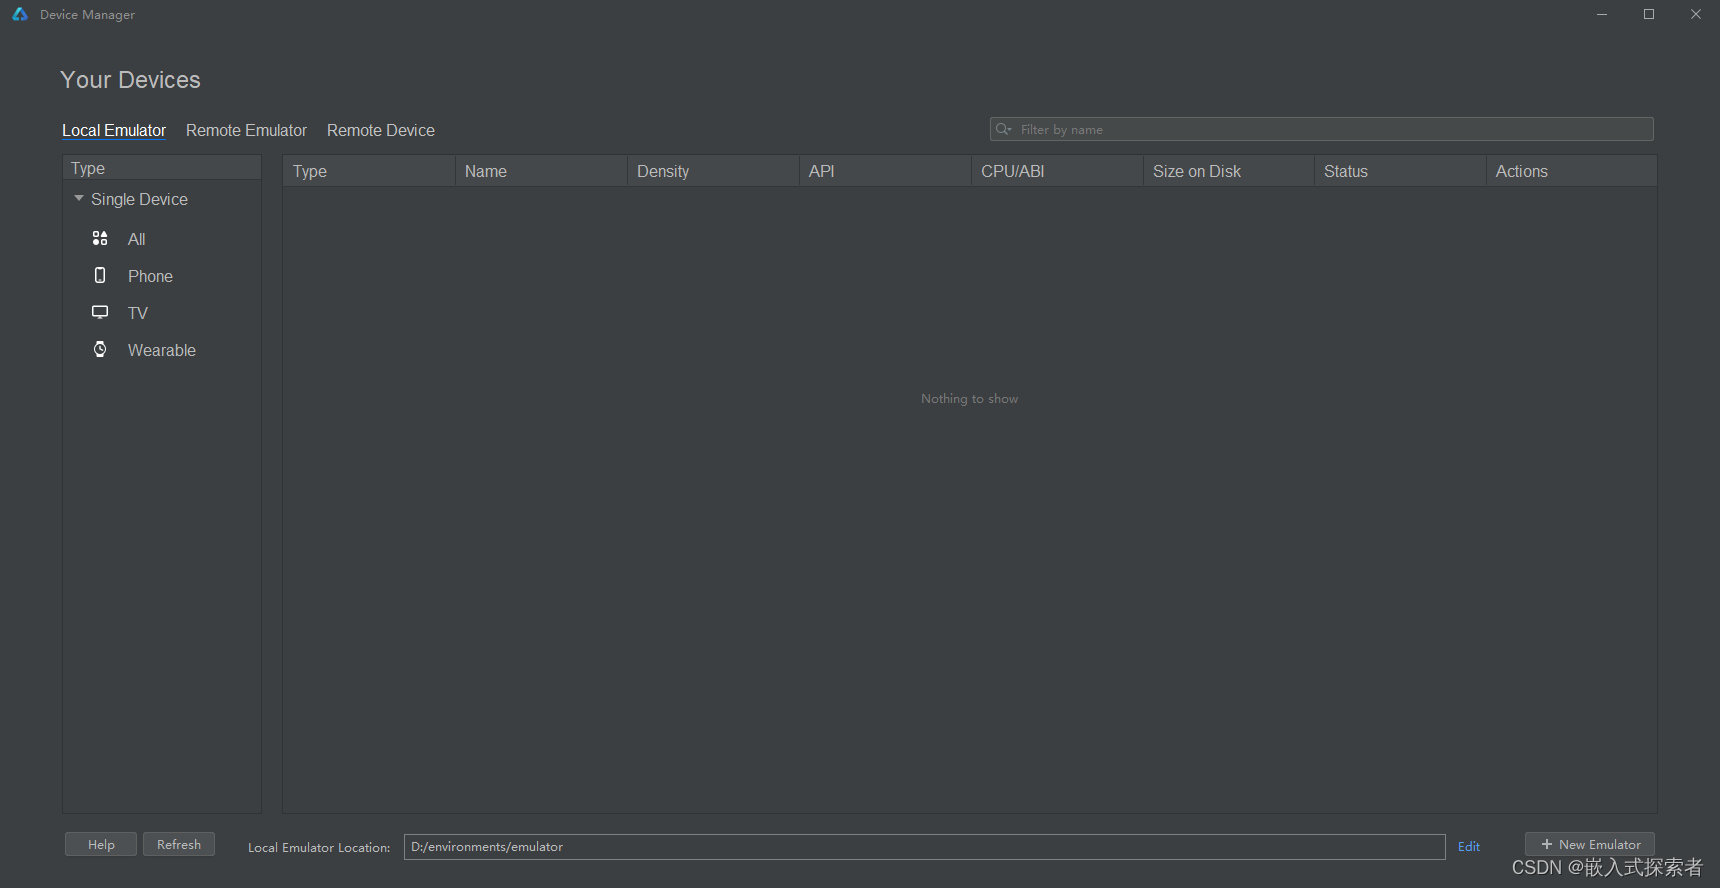
Task: Click the Single Device label
Action: pos(139,199)
